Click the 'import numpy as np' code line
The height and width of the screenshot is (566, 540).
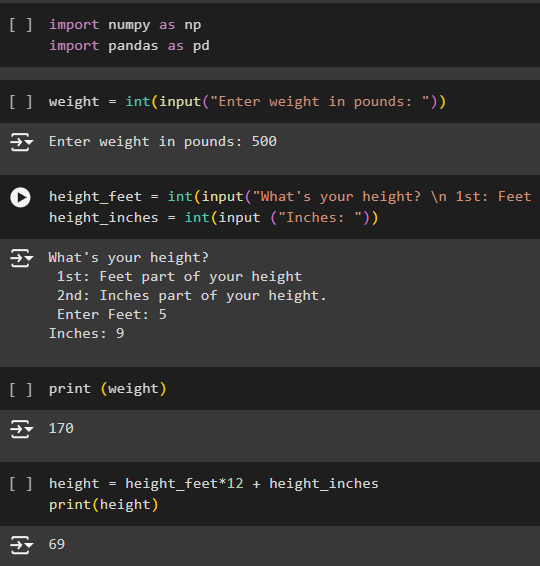[125, 25]
